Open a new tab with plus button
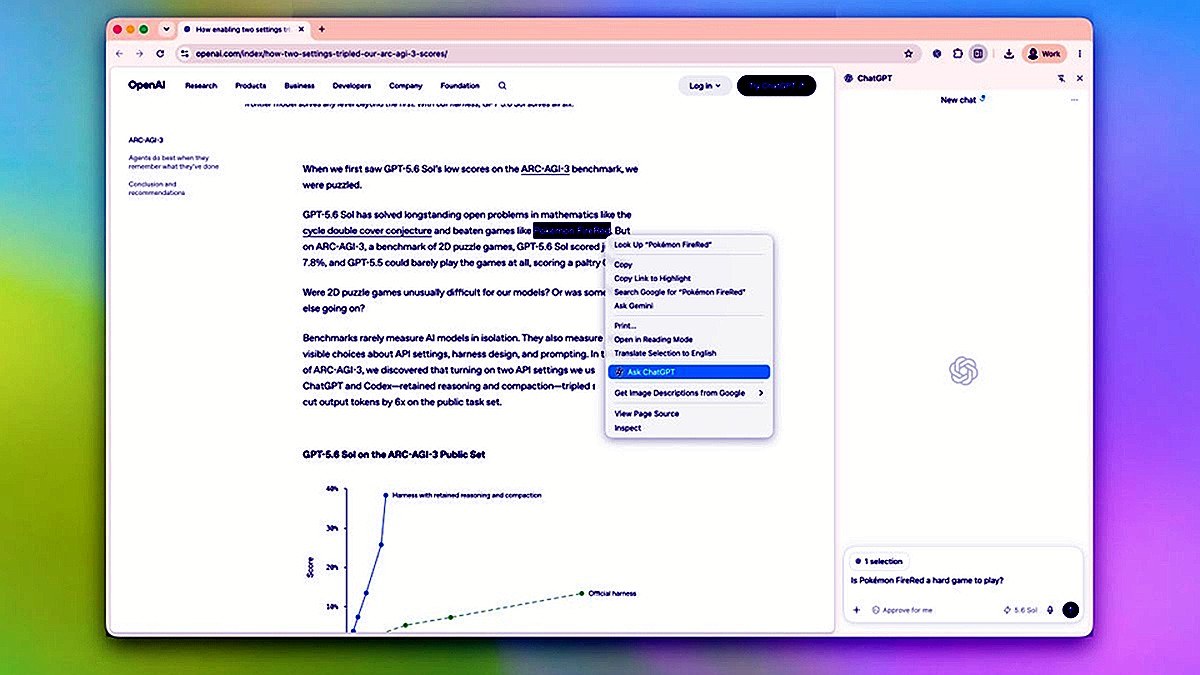The image size is (1200, 675). (x=321, y=29)
